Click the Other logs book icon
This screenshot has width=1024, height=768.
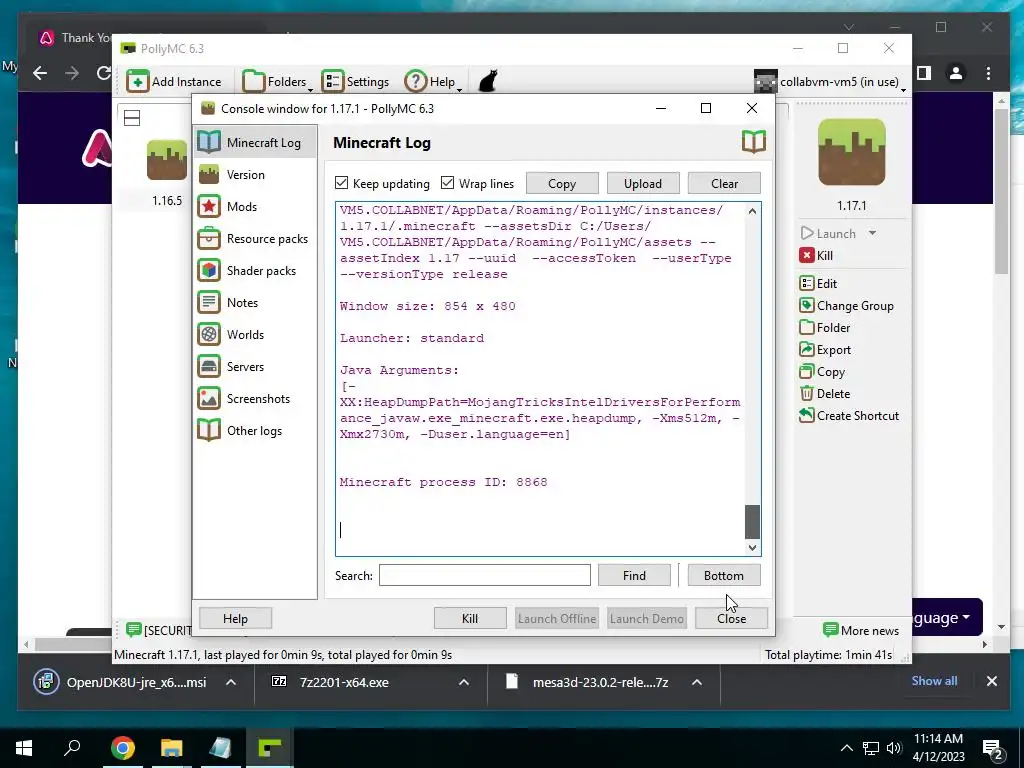tap(209, 430)
